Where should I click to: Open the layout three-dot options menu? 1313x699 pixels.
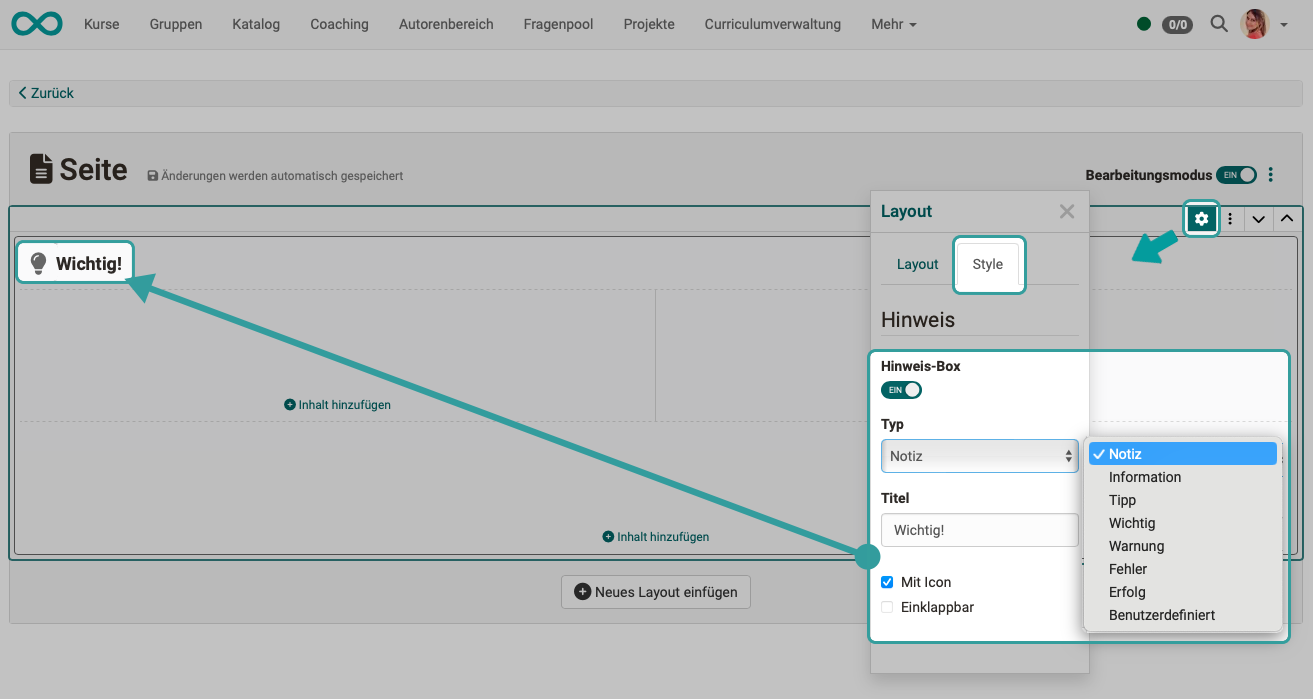[x=1230, y=219]
